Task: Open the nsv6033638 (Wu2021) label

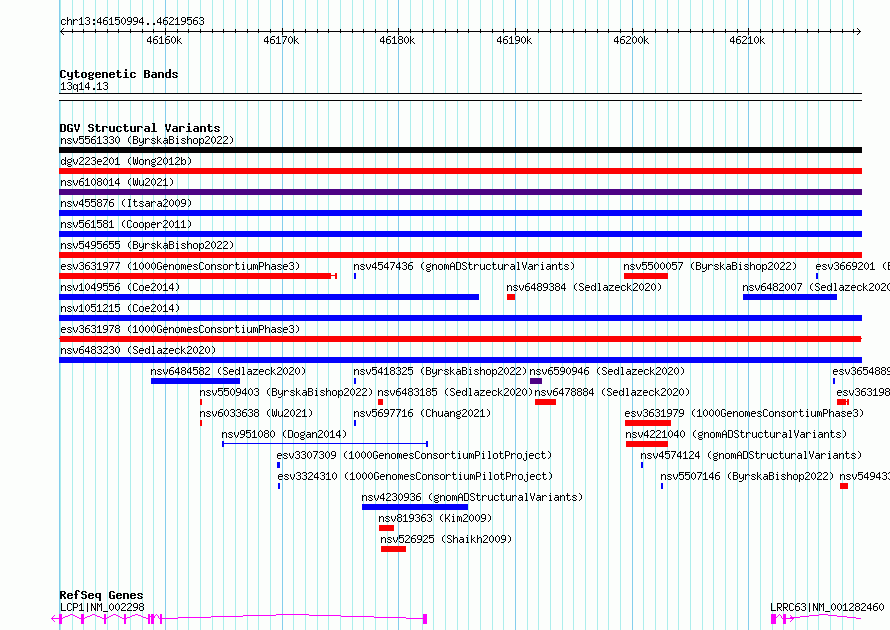Action: 256,413
